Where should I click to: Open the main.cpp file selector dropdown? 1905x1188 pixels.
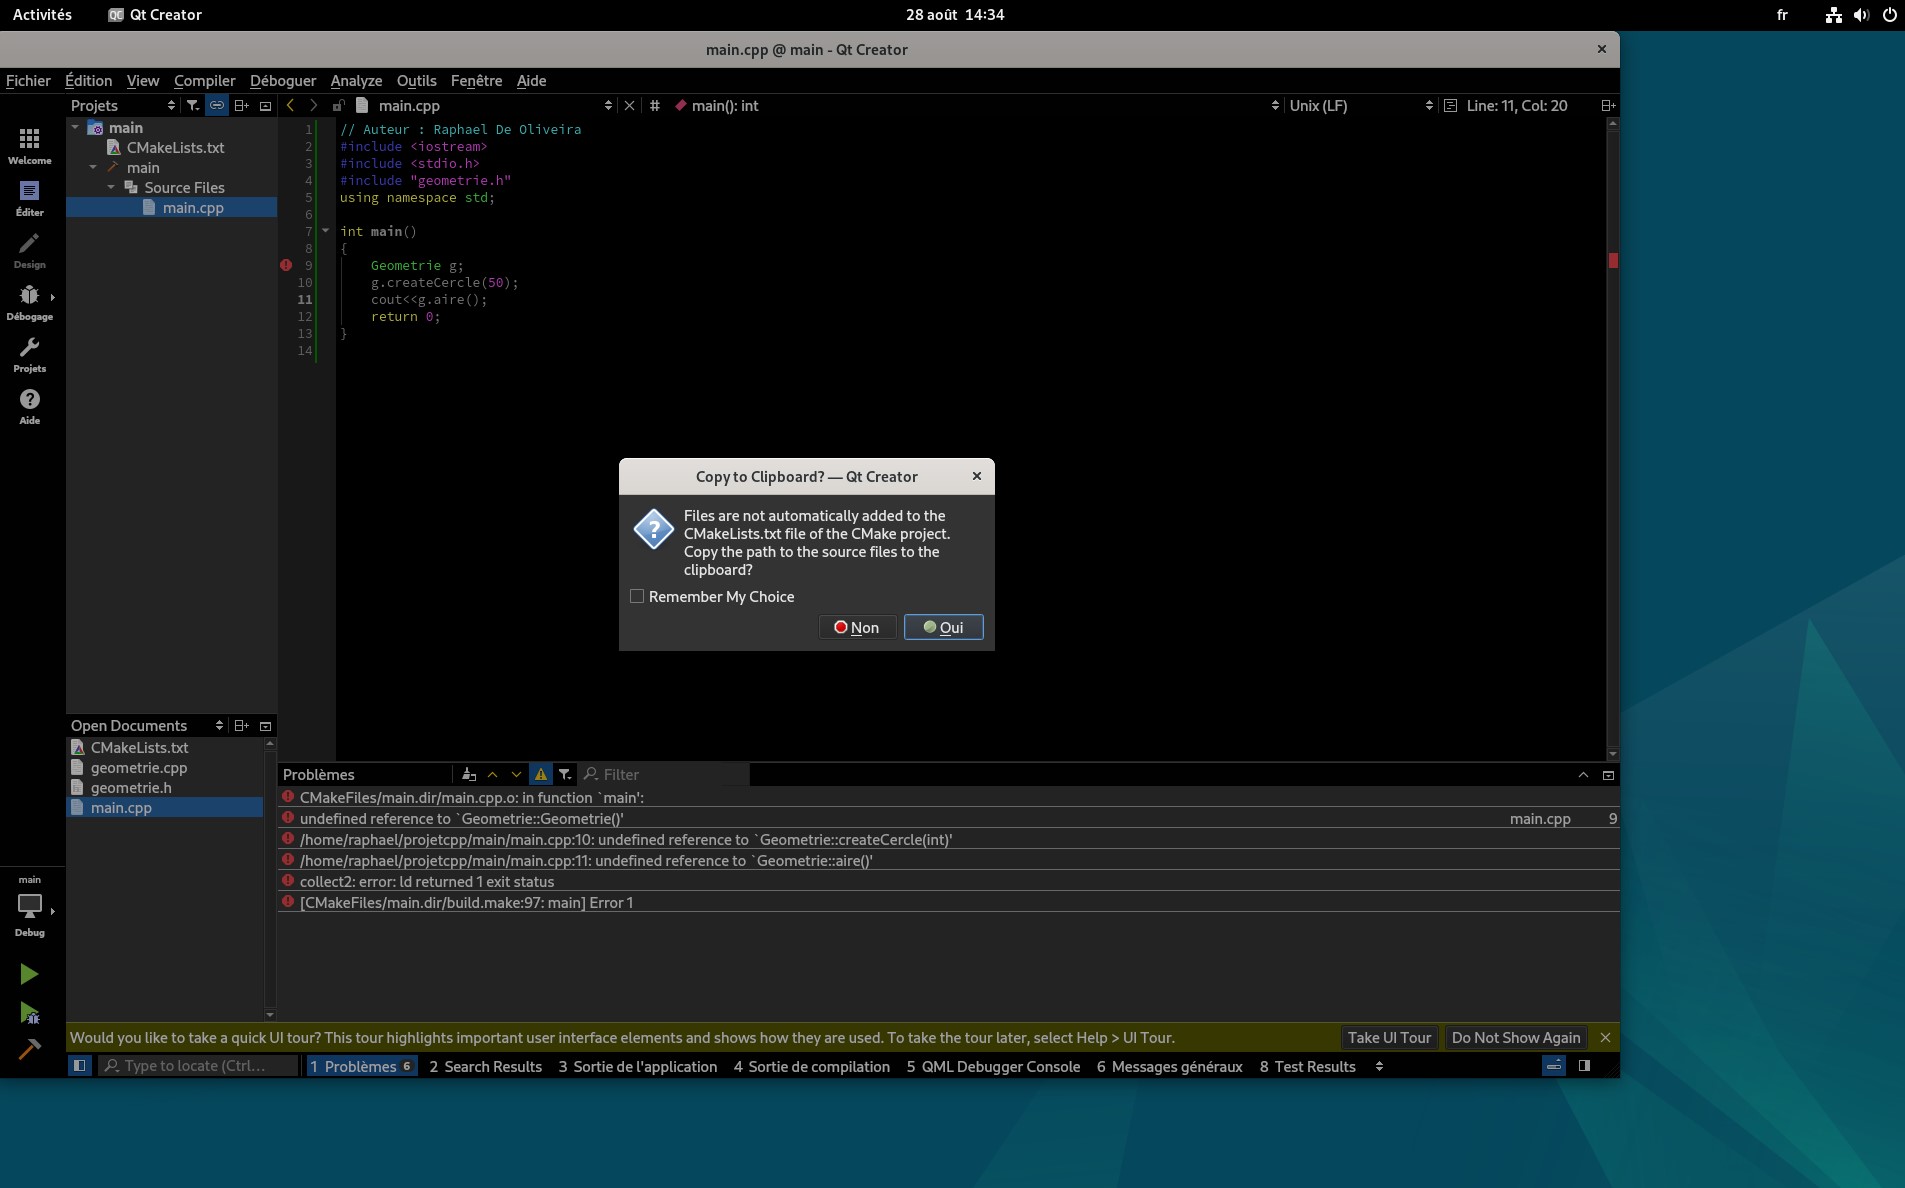(484, 105)
